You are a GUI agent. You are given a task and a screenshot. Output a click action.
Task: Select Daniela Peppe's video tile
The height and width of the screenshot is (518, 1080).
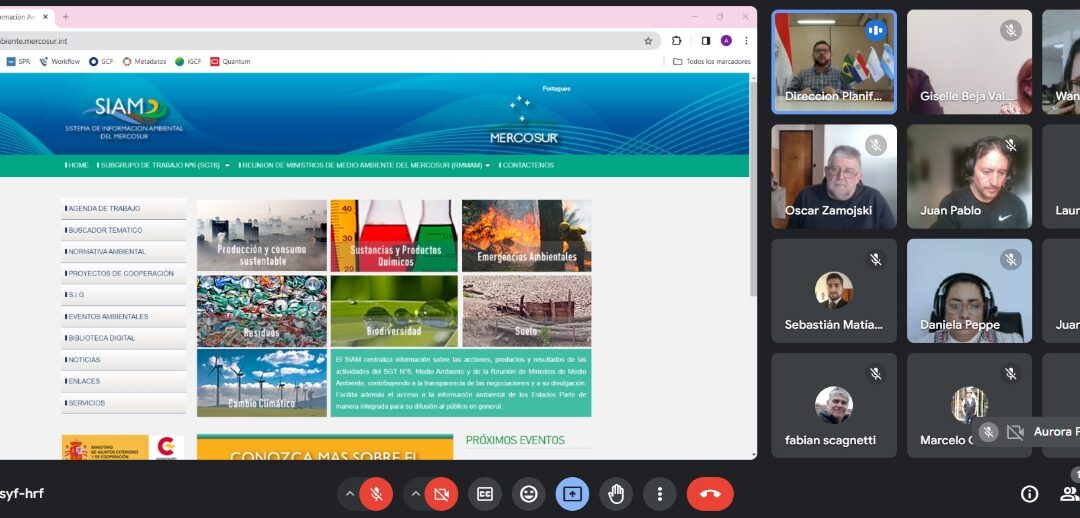(x=969, y=291)
